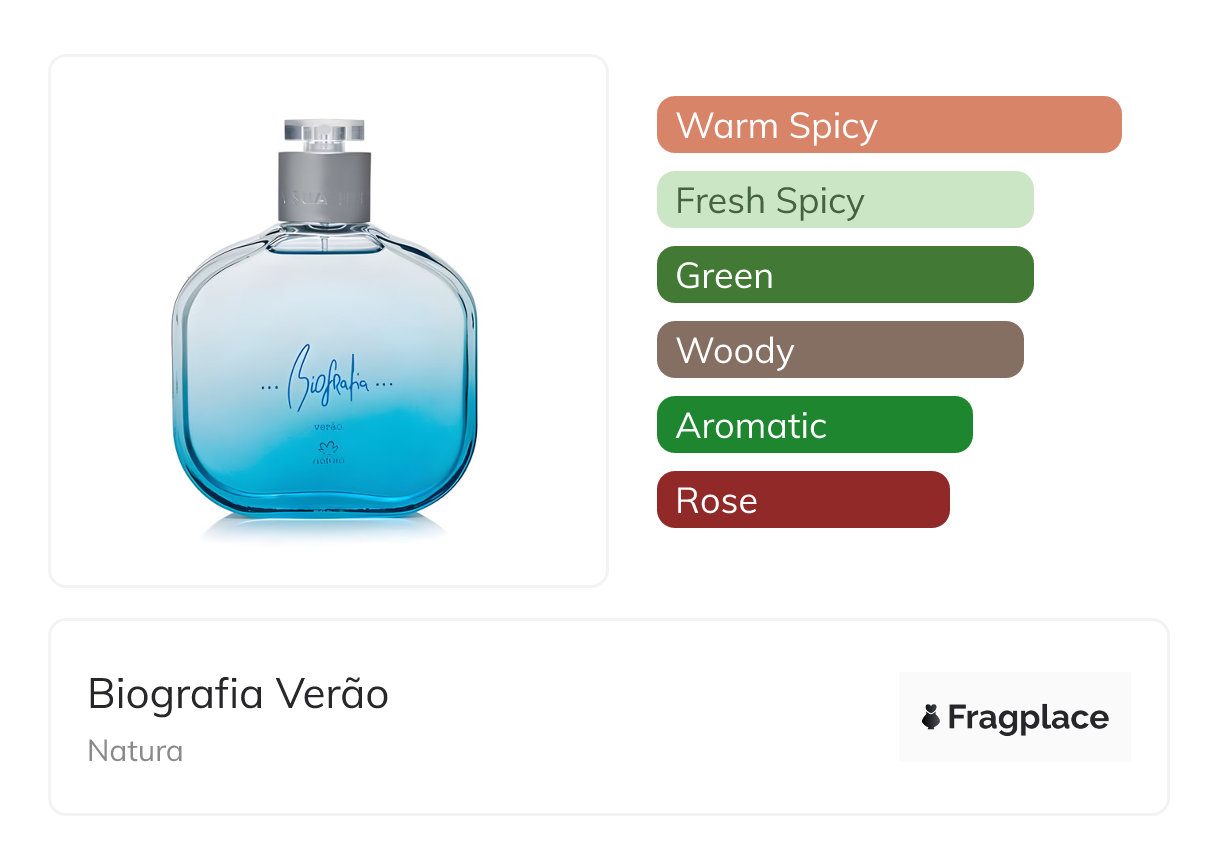Screen dimensions: 1218x864
Task: Click the small natura wordmark on the bottle
Action: 327,461
